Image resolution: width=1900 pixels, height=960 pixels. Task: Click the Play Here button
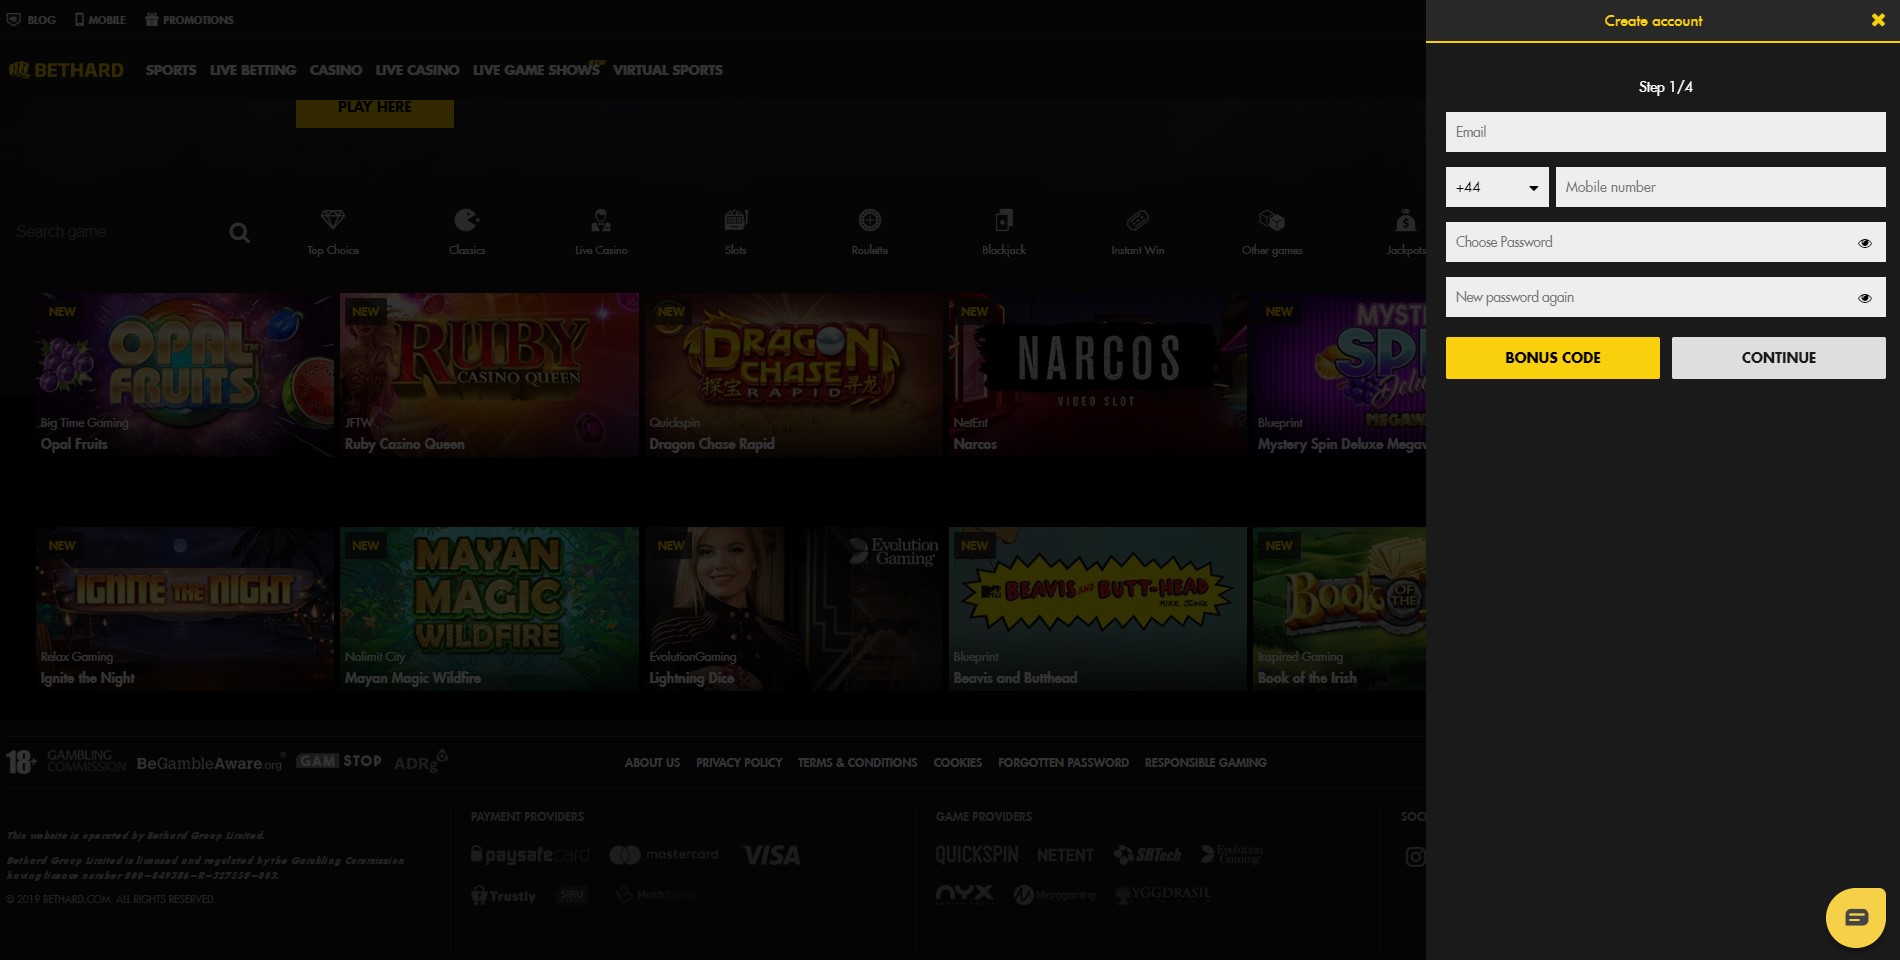[375, 111]
